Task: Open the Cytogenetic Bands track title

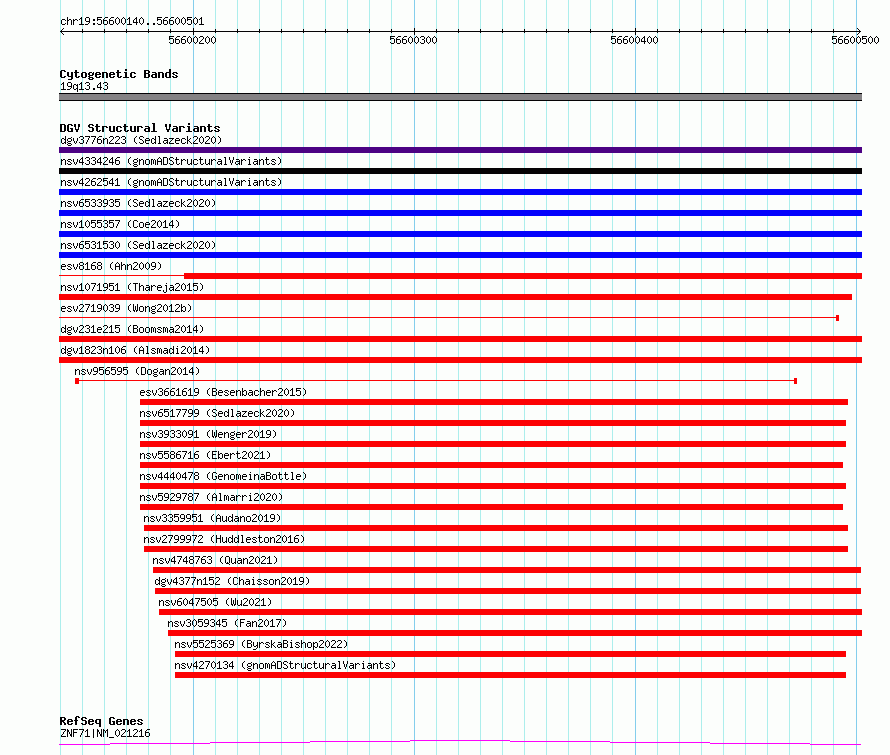Action: point(119,74)
